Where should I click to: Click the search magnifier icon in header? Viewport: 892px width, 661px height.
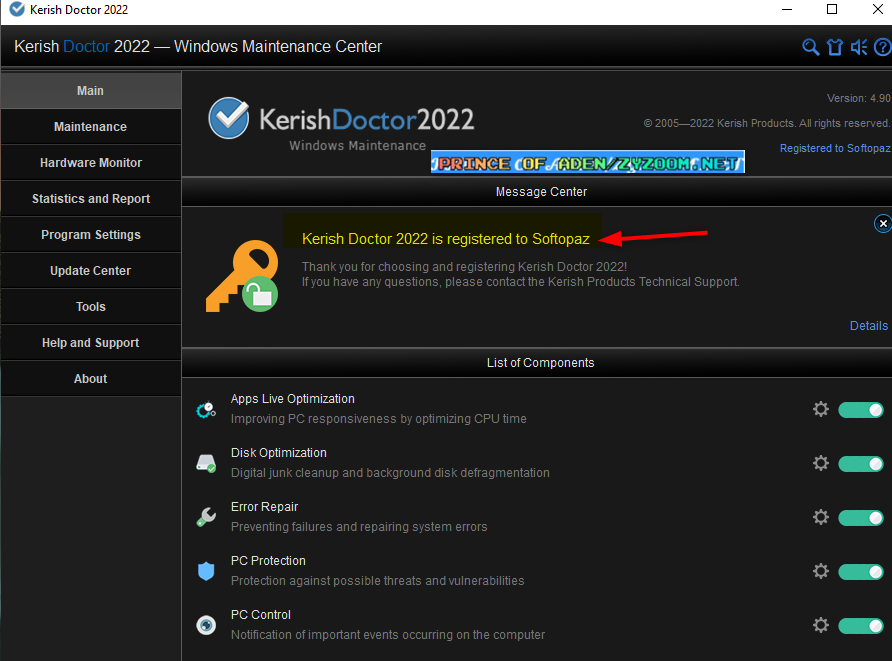coord(810,47)
